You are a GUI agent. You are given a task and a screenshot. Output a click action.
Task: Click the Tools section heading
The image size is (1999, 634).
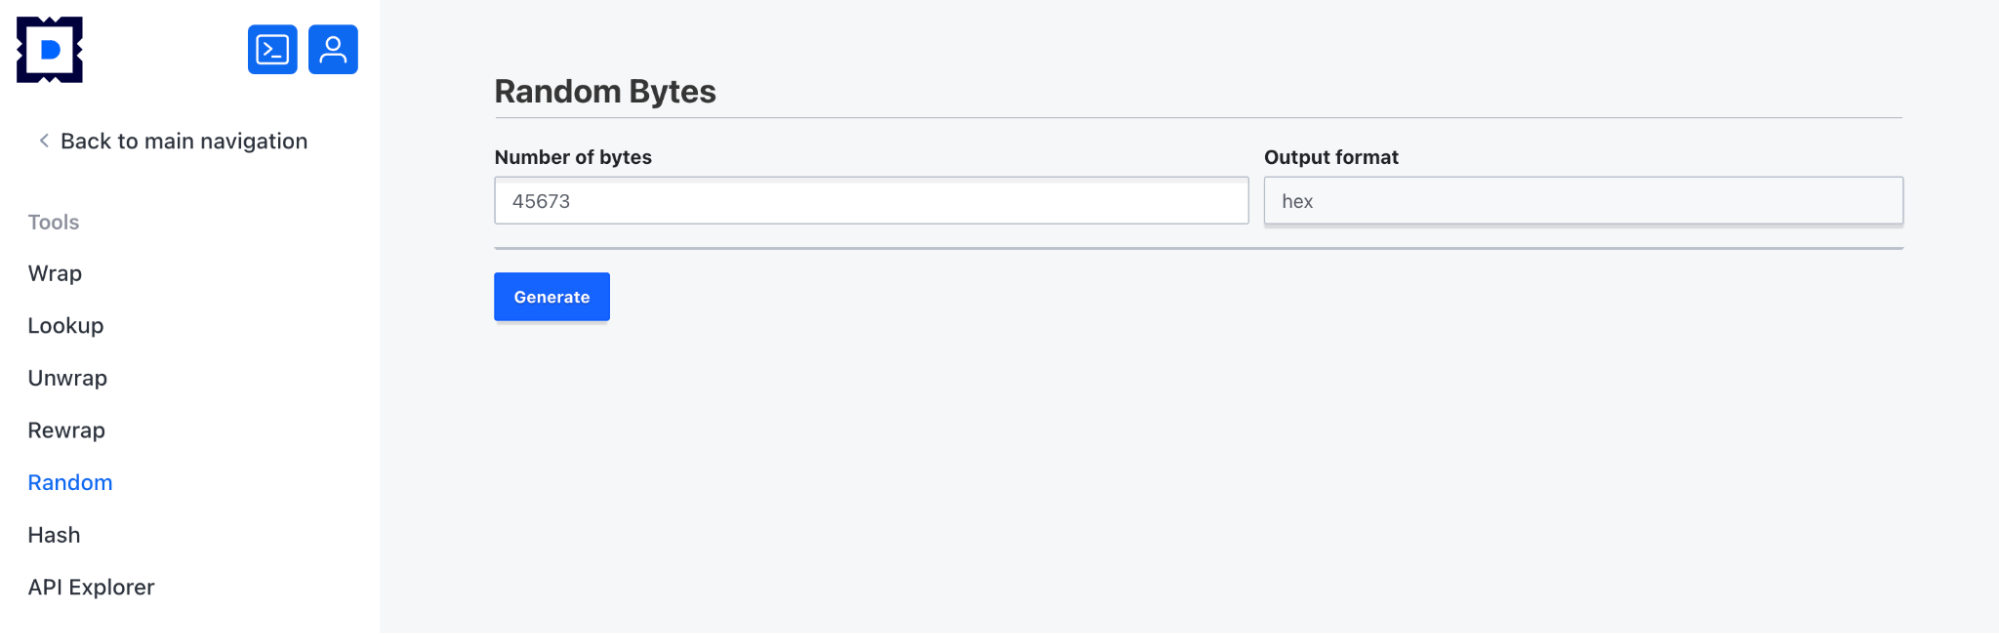pyautogui.click(x=54, y=222)
